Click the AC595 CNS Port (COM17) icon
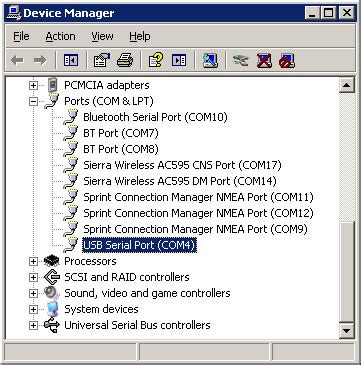This screenshot has width=361, height=365. point(71,165)
